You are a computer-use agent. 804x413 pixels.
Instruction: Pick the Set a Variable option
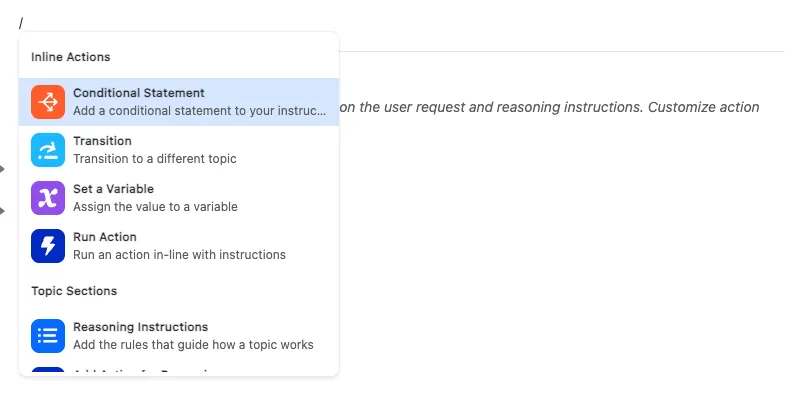113,189
